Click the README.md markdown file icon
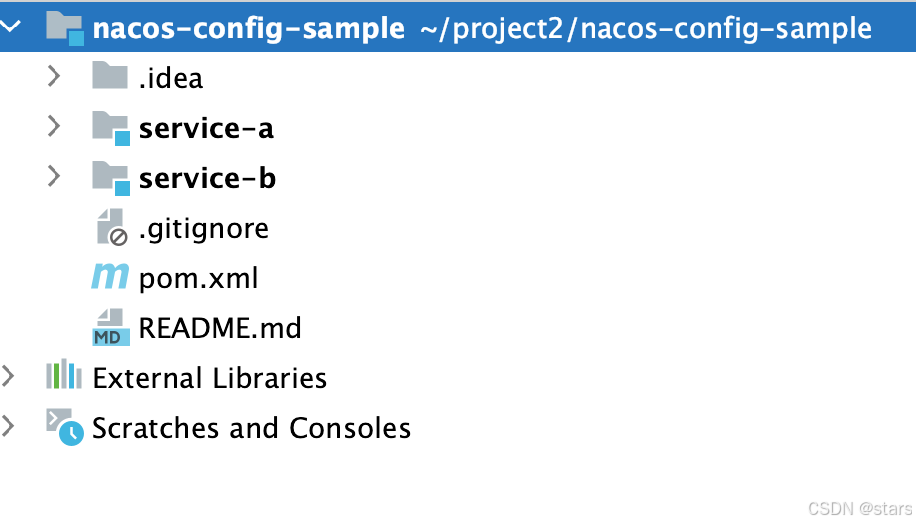The image size is (916, 524). point(110,327)
